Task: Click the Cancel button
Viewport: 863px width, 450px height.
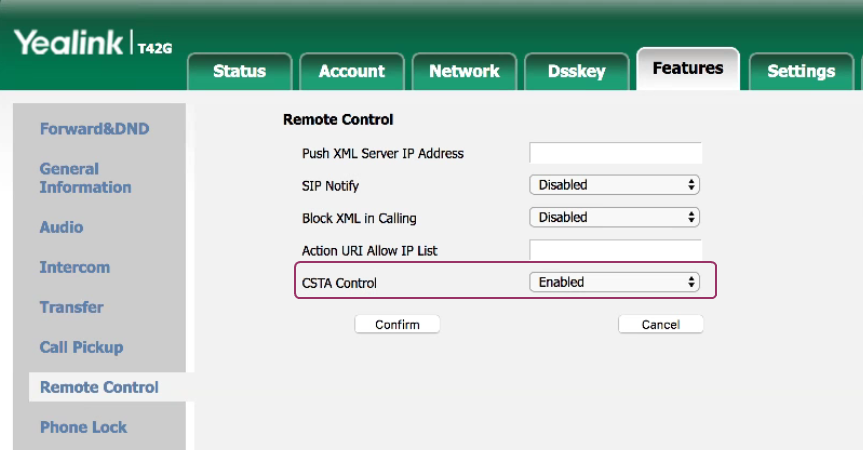Action: pyautogui.click(x=660, y=325)
